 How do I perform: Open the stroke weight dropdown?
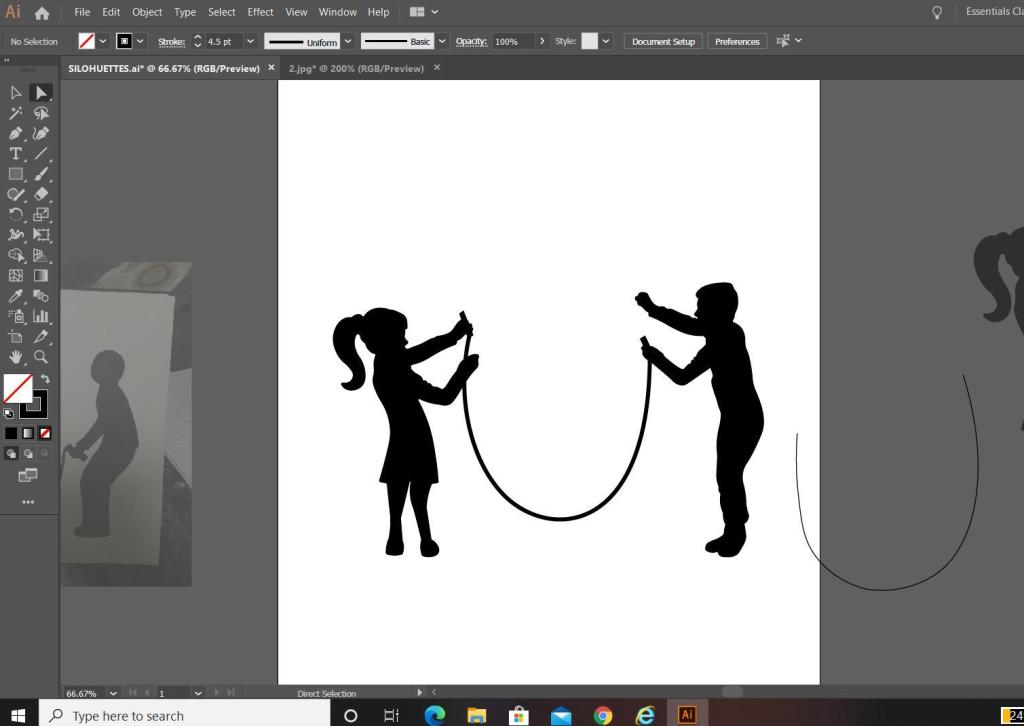[x=250, y=41]
